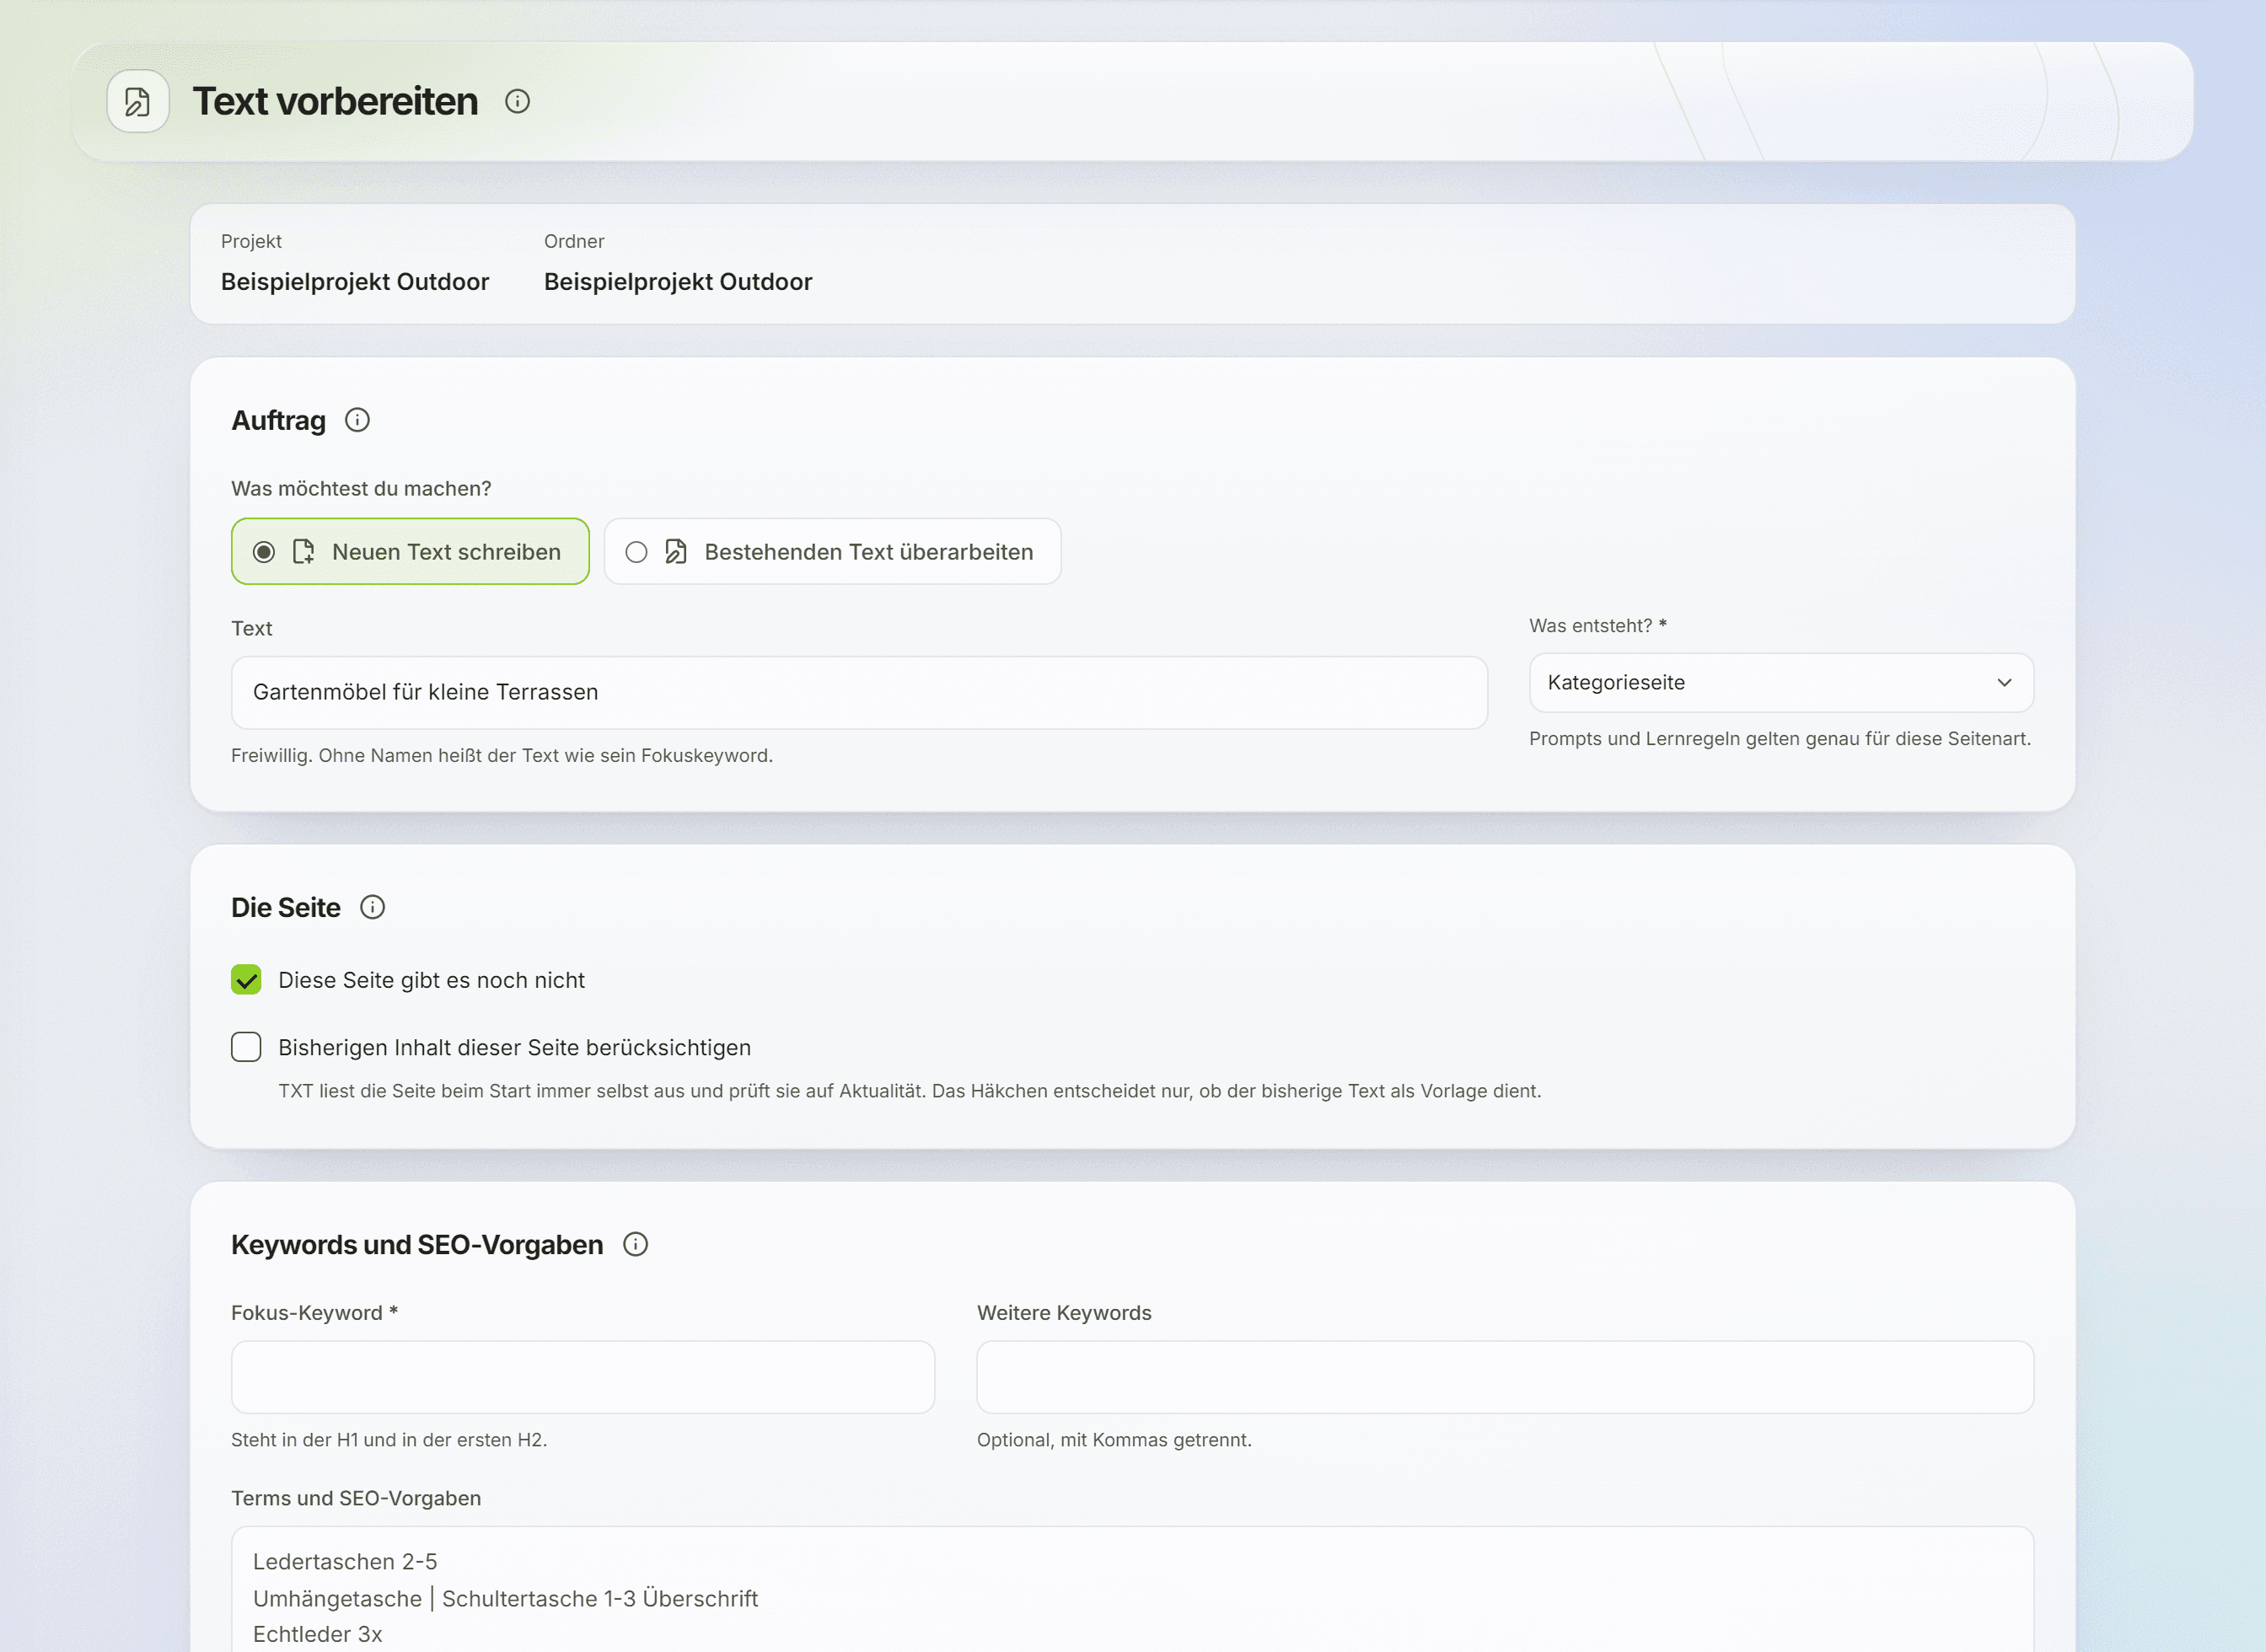2266x1652 pixels.
Task: Click the Terms und SEO-Vorgaben label
Action: point(356,1498)
